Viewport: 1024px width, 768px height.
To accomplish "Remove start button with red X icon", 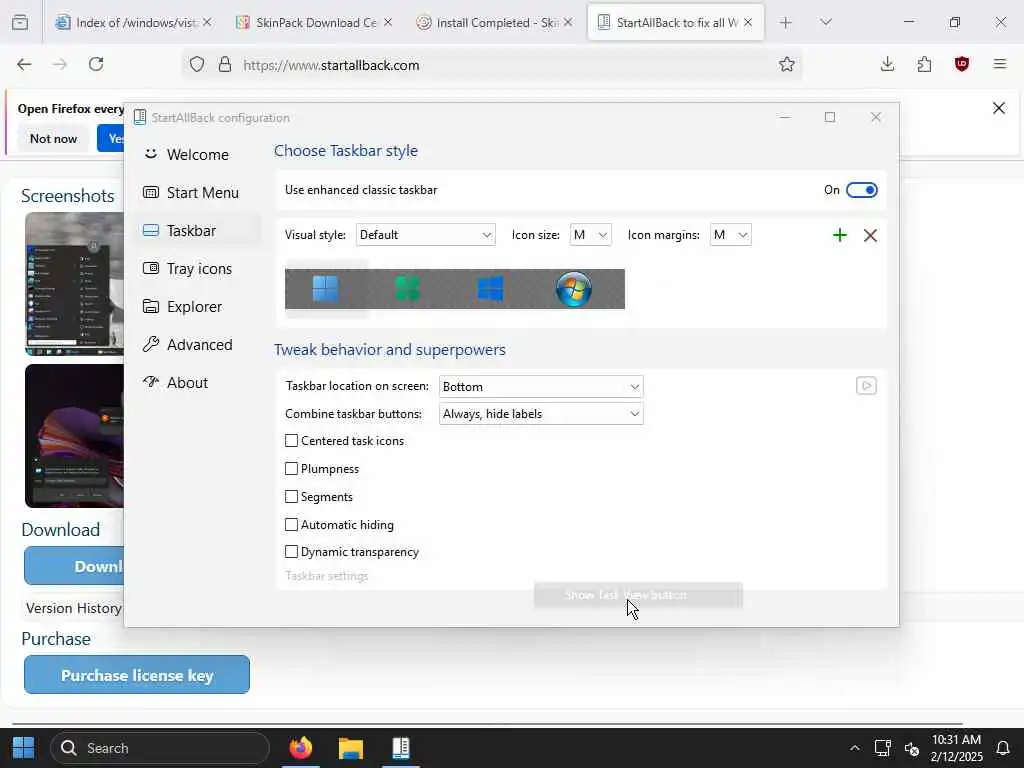I will coord(870,235).
